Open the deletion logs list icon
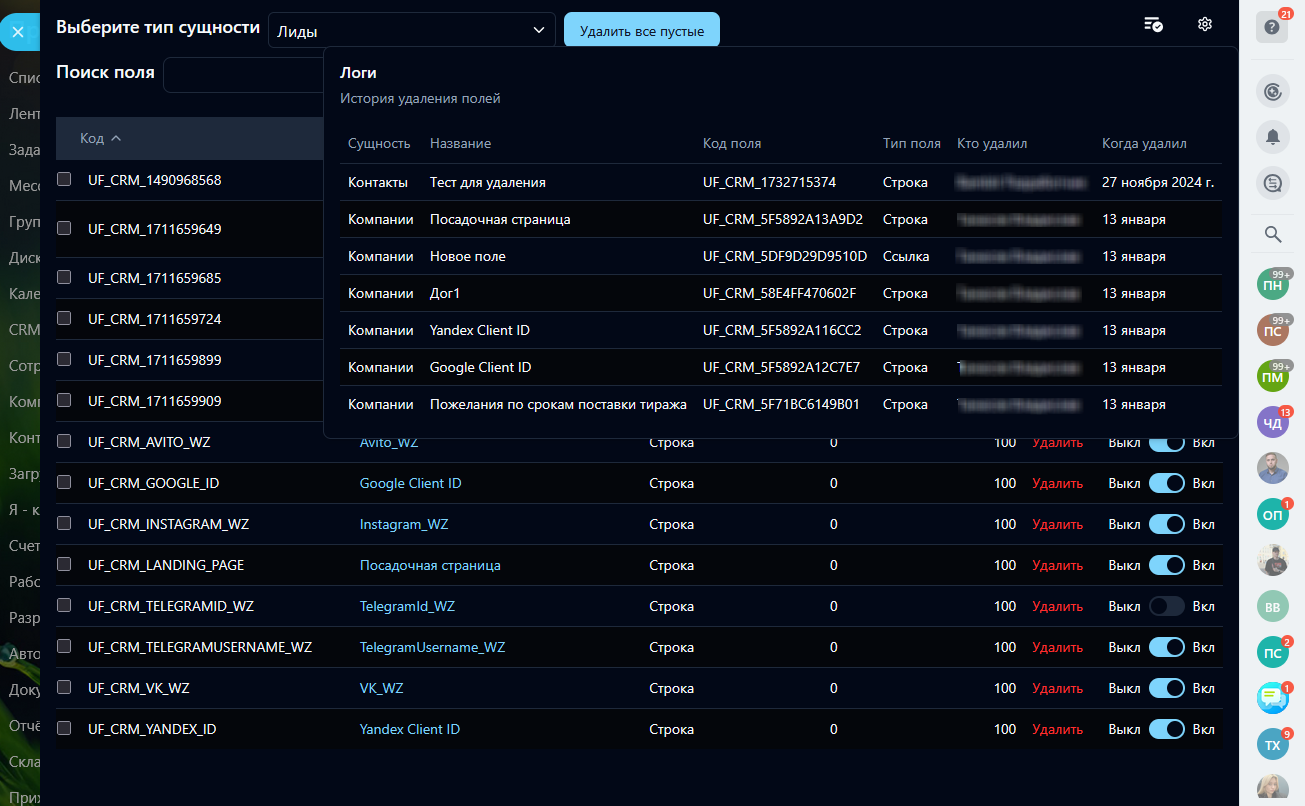This screenshot has width=1305, height=806. [x=1153, y=25]
